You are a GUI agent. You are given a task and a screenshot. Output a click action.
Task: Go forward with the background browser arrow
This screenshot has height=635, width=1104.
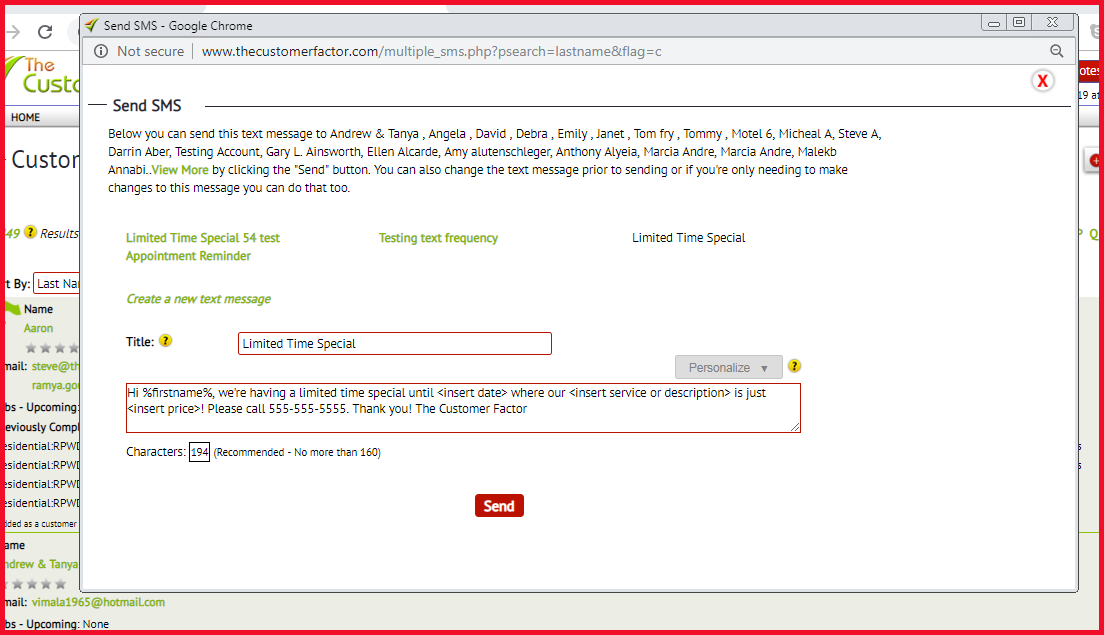coord(13,32)
